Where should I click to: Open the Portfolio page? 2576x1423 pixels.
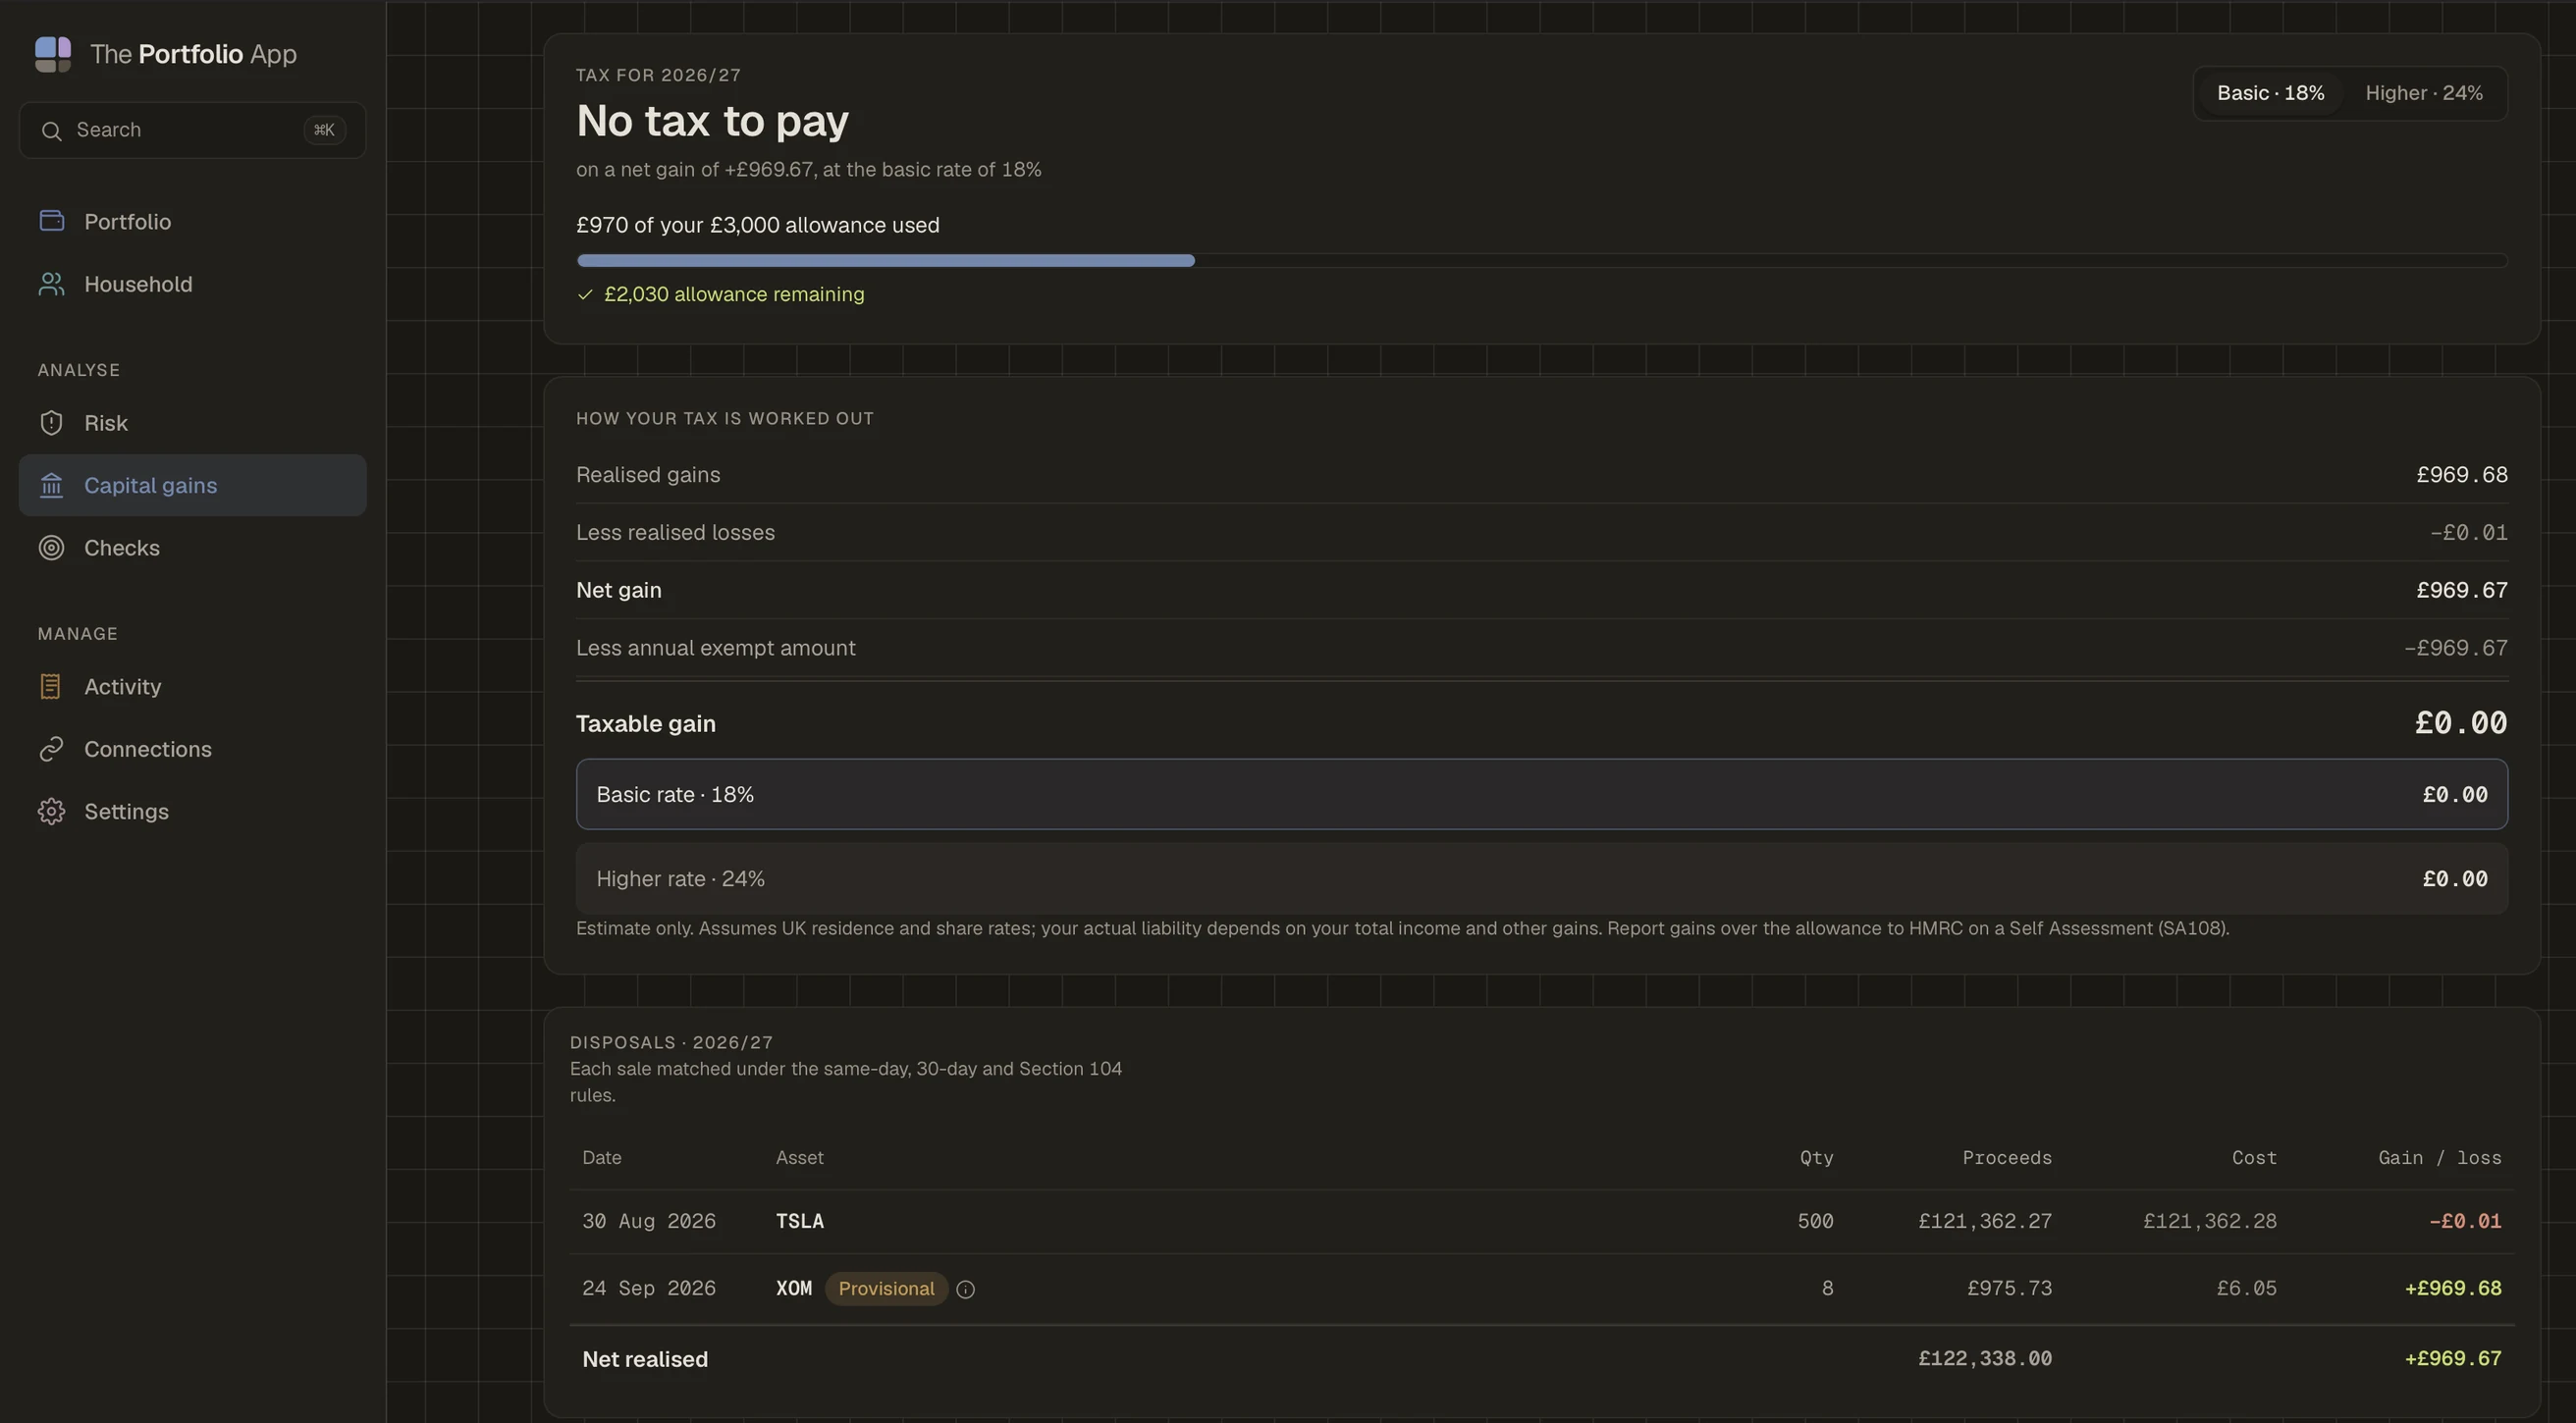[192, 221]
